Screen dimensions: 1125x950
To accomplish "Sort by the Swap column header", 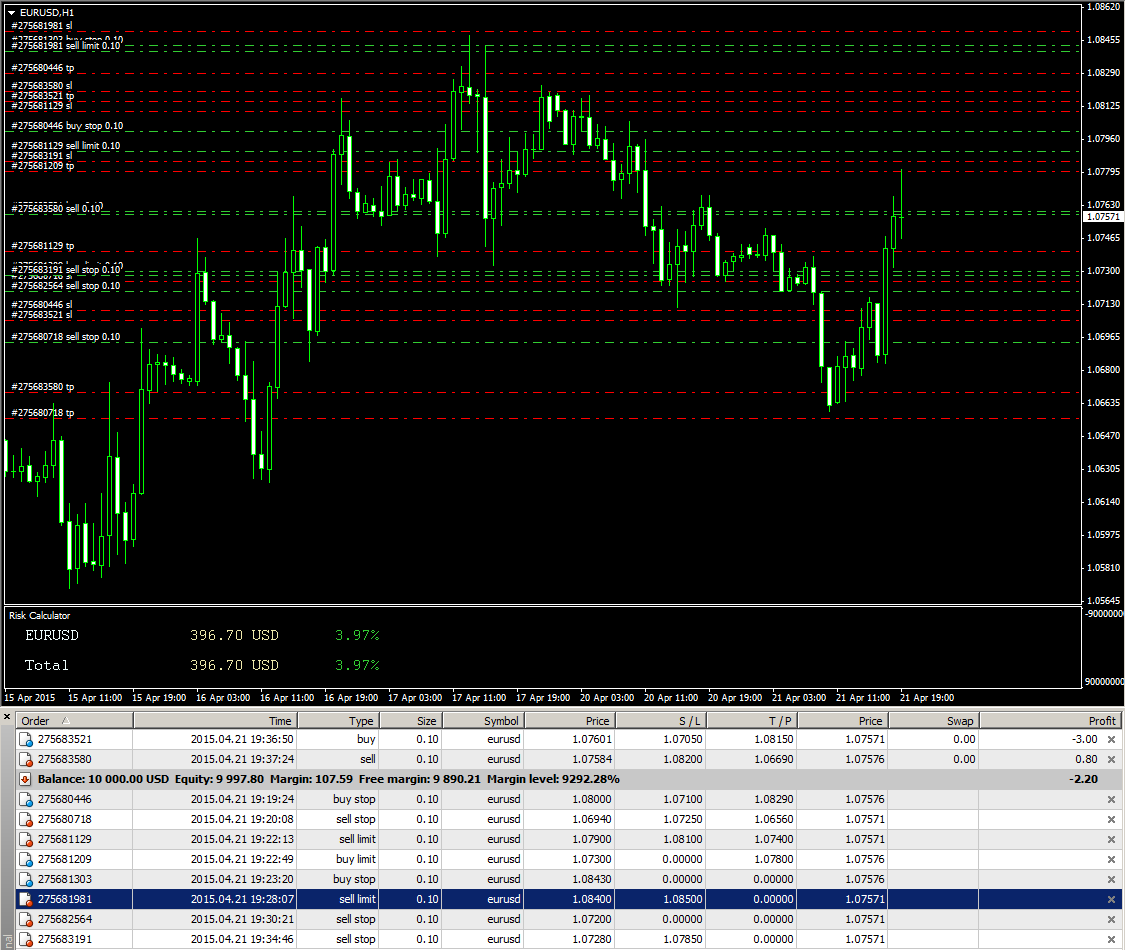I will 934,720.
